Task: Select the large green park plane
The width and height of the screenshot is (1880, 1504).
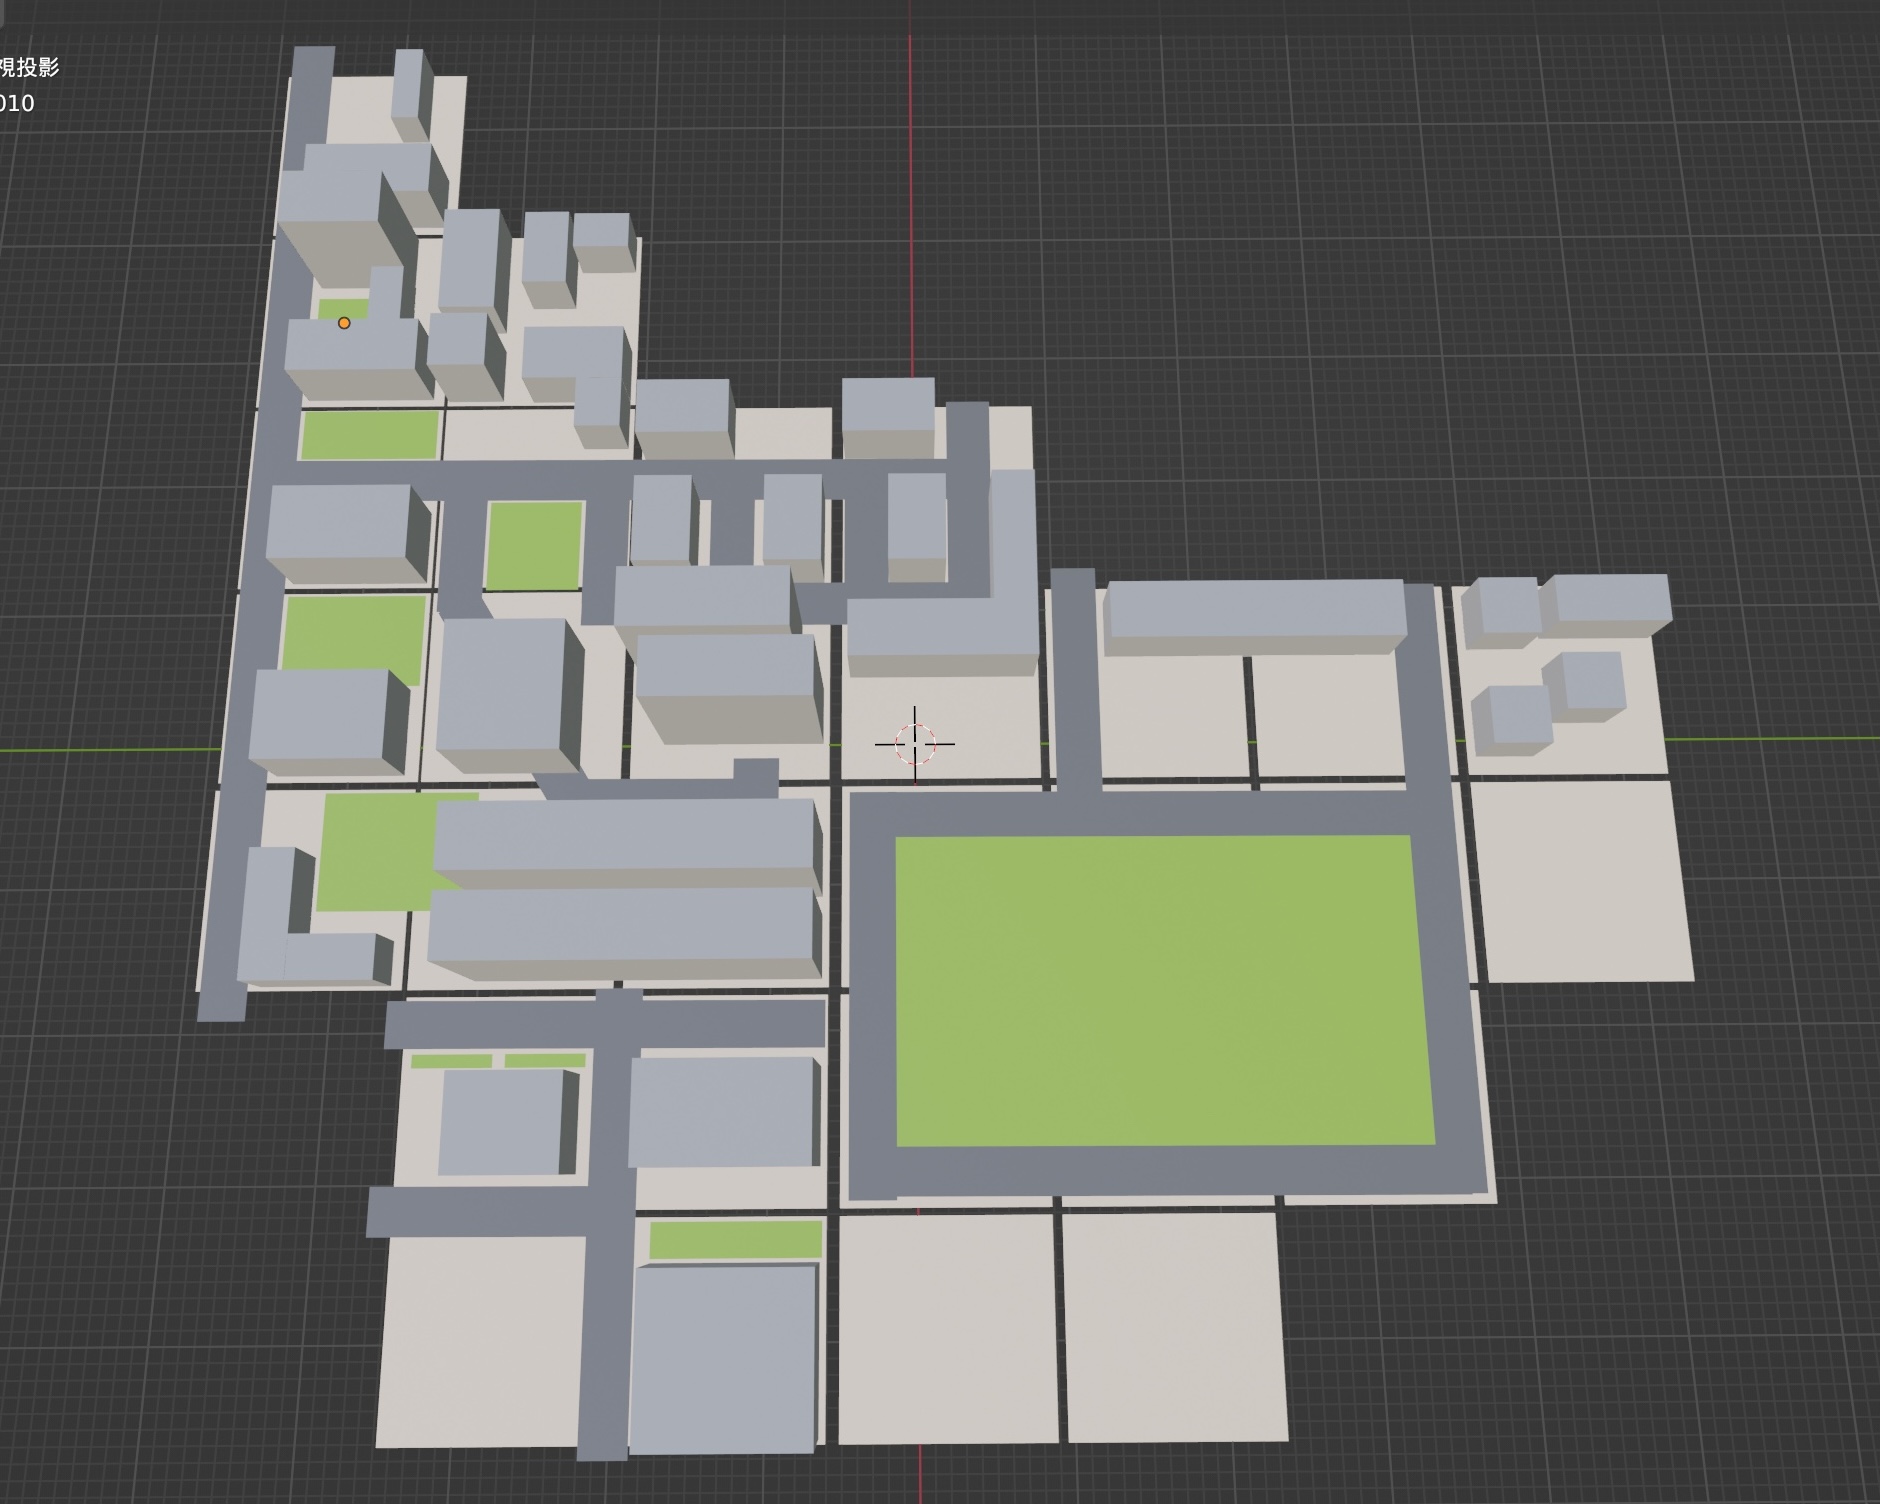Action: point(1164,990)
